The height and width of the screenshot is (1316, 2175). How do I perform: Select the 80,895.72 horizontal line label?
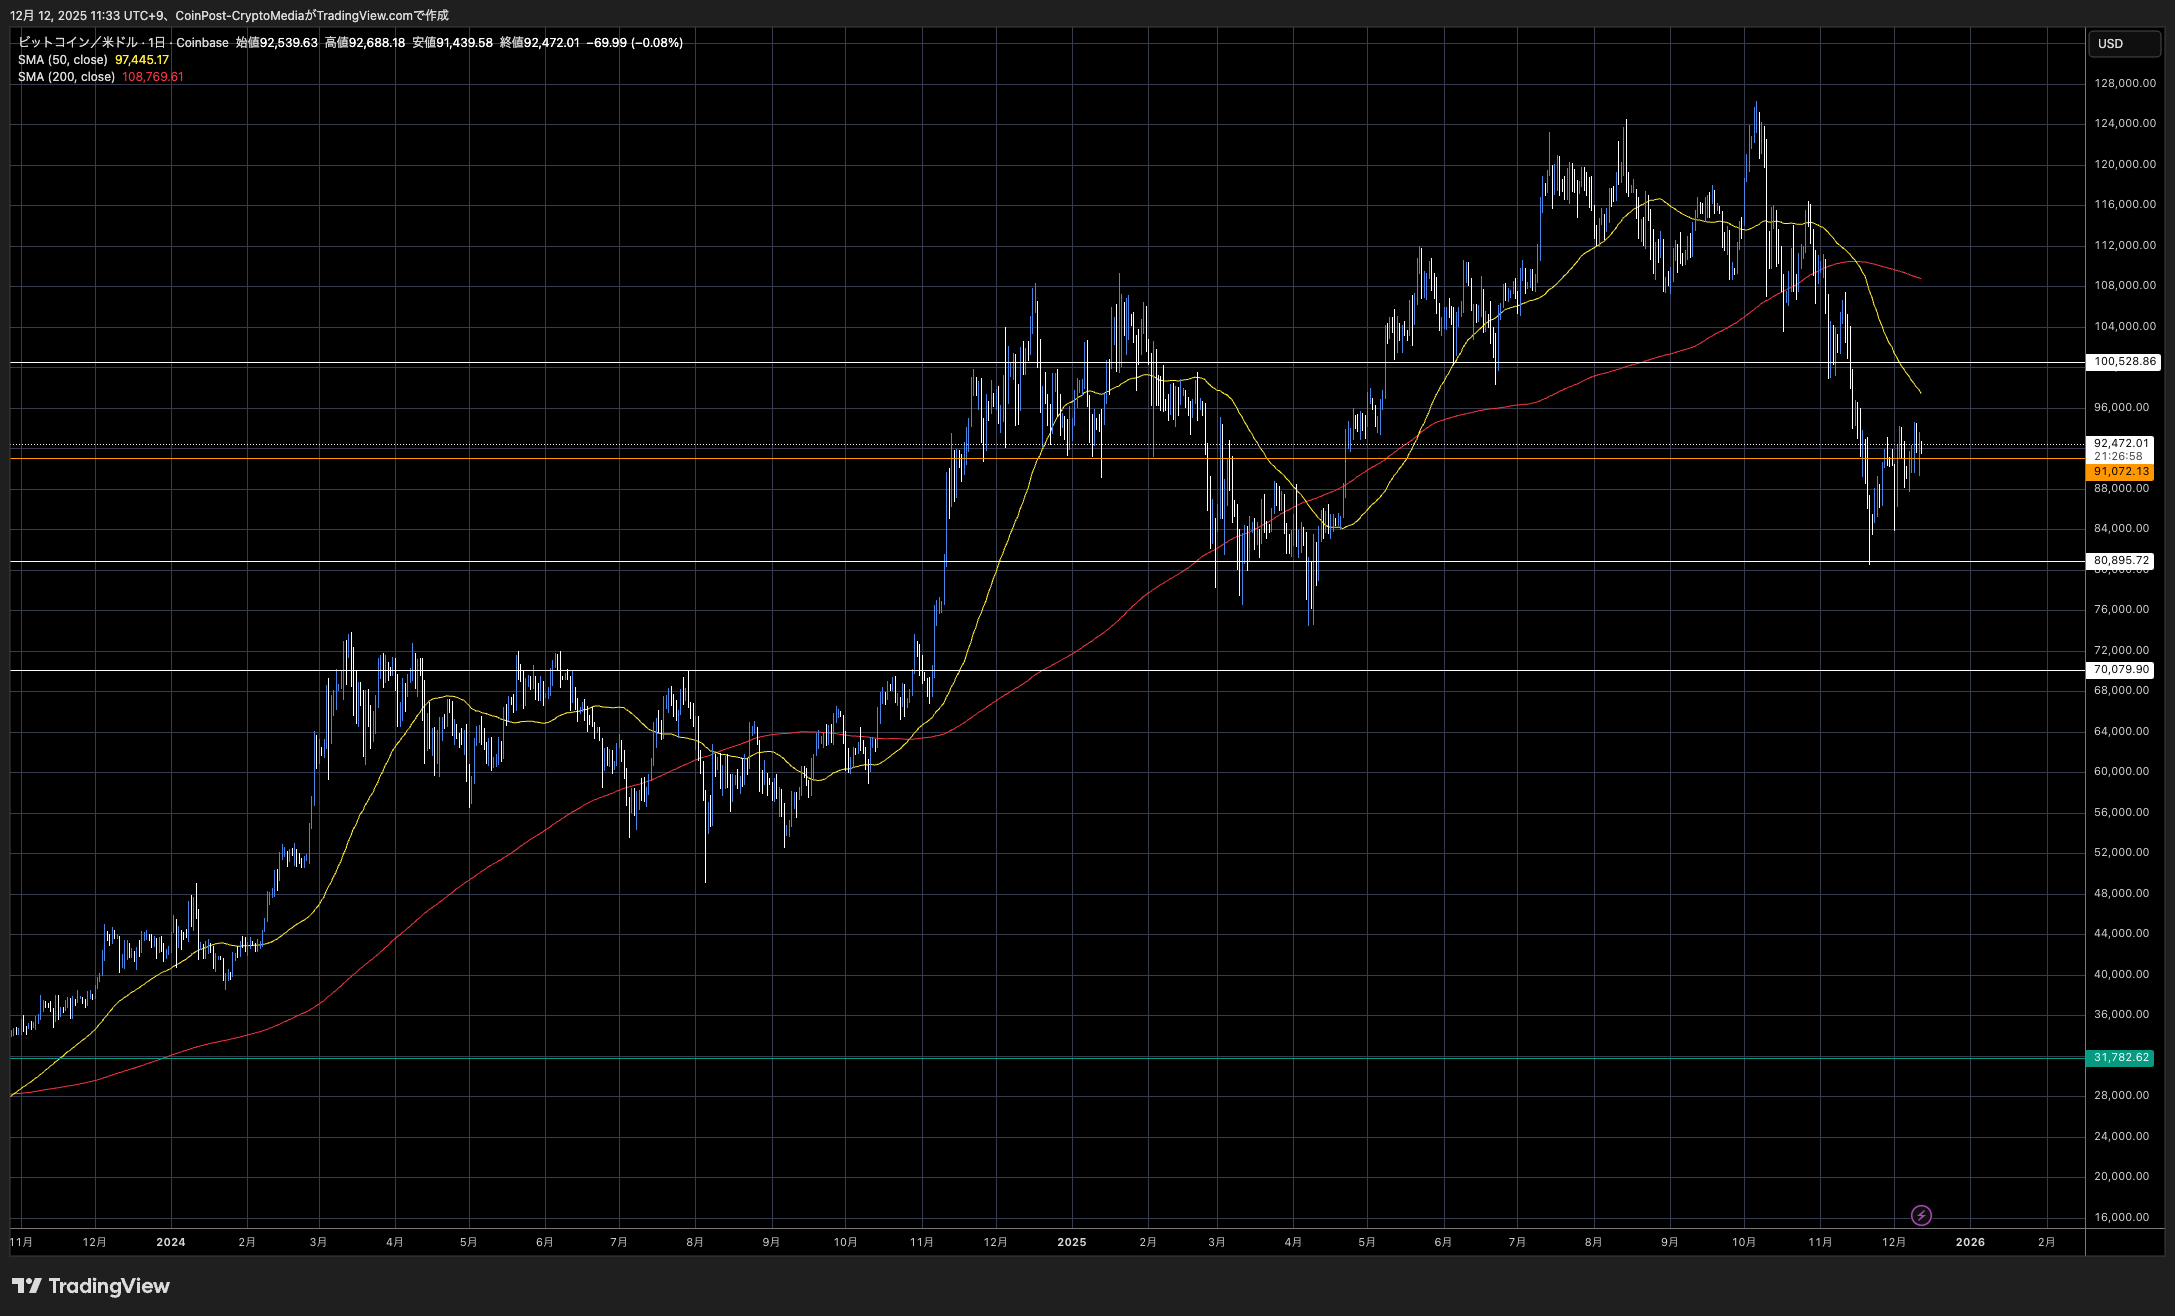click(2121, 561)
